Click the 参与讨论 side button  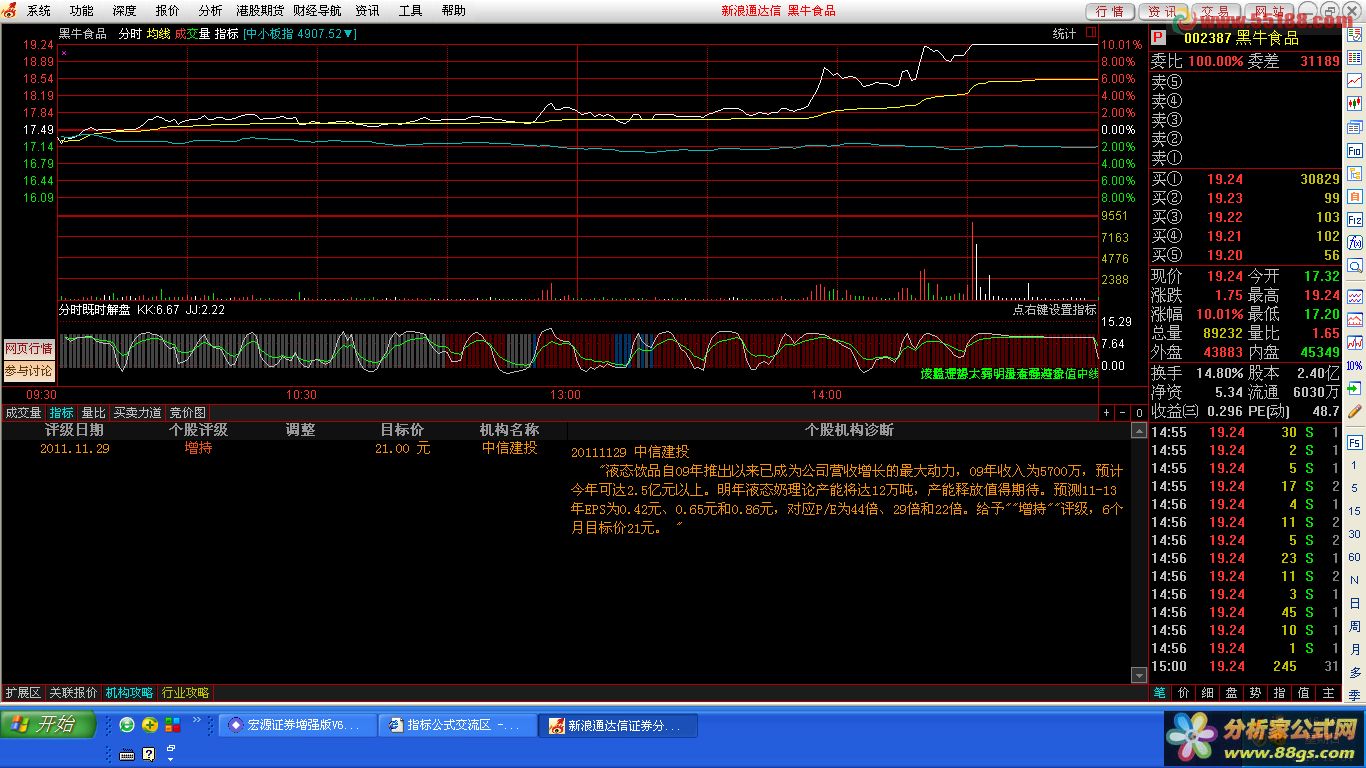pyautogui.click(x=28, y=371)
